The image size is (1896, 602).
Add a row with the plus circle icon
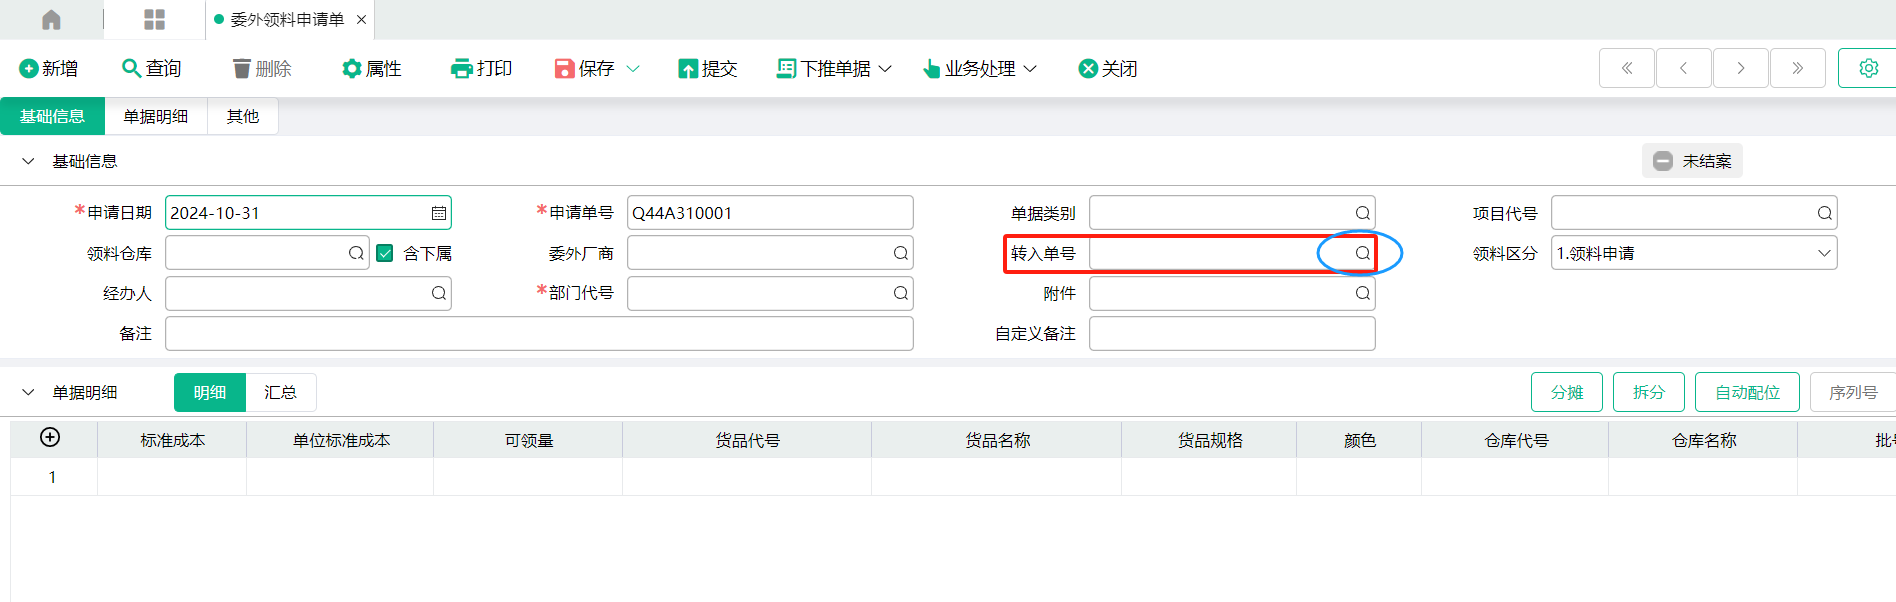(50, 438)
